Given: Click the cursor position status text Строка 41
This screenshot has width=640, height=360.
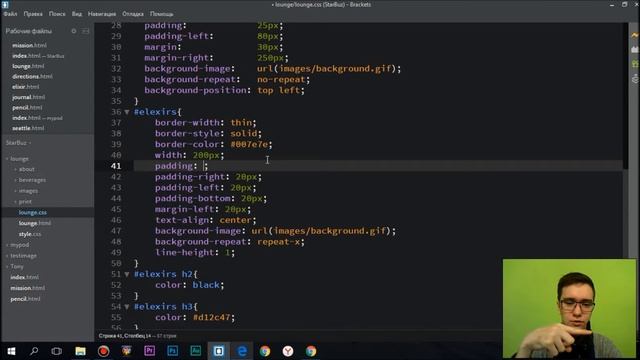Looking at the screenshot, I should click(x=125, y=336).
